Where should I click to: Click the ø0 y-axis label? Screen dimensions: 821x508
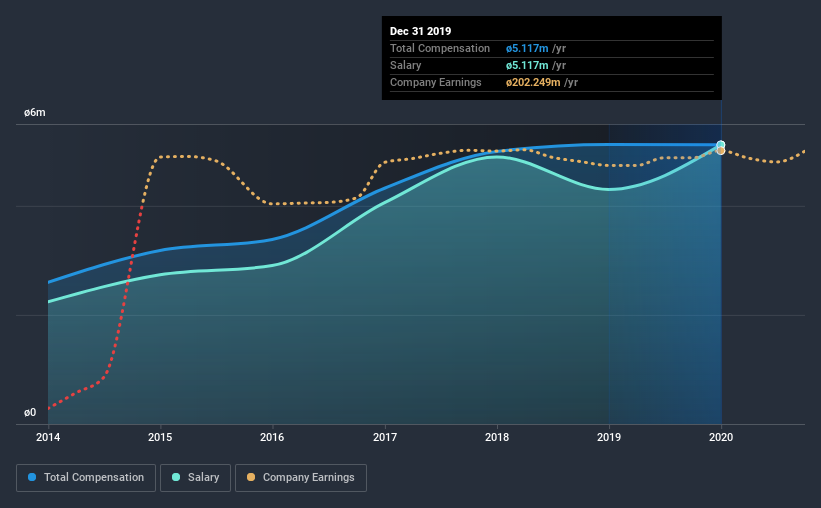30,413
